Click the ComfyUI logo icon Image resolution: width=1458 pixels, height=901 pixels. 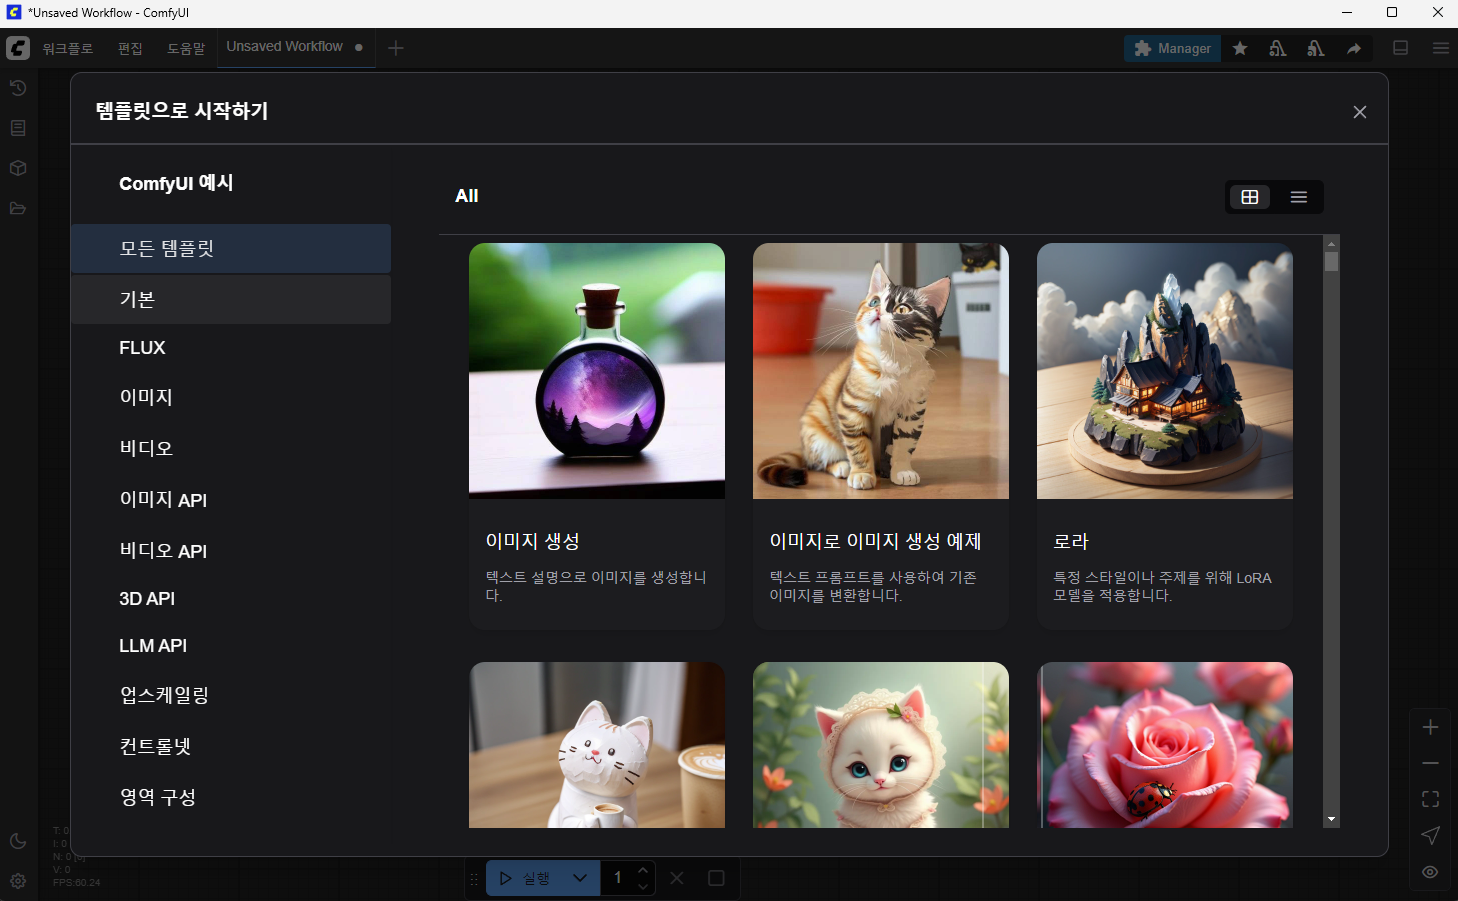[x=18, y=48]
